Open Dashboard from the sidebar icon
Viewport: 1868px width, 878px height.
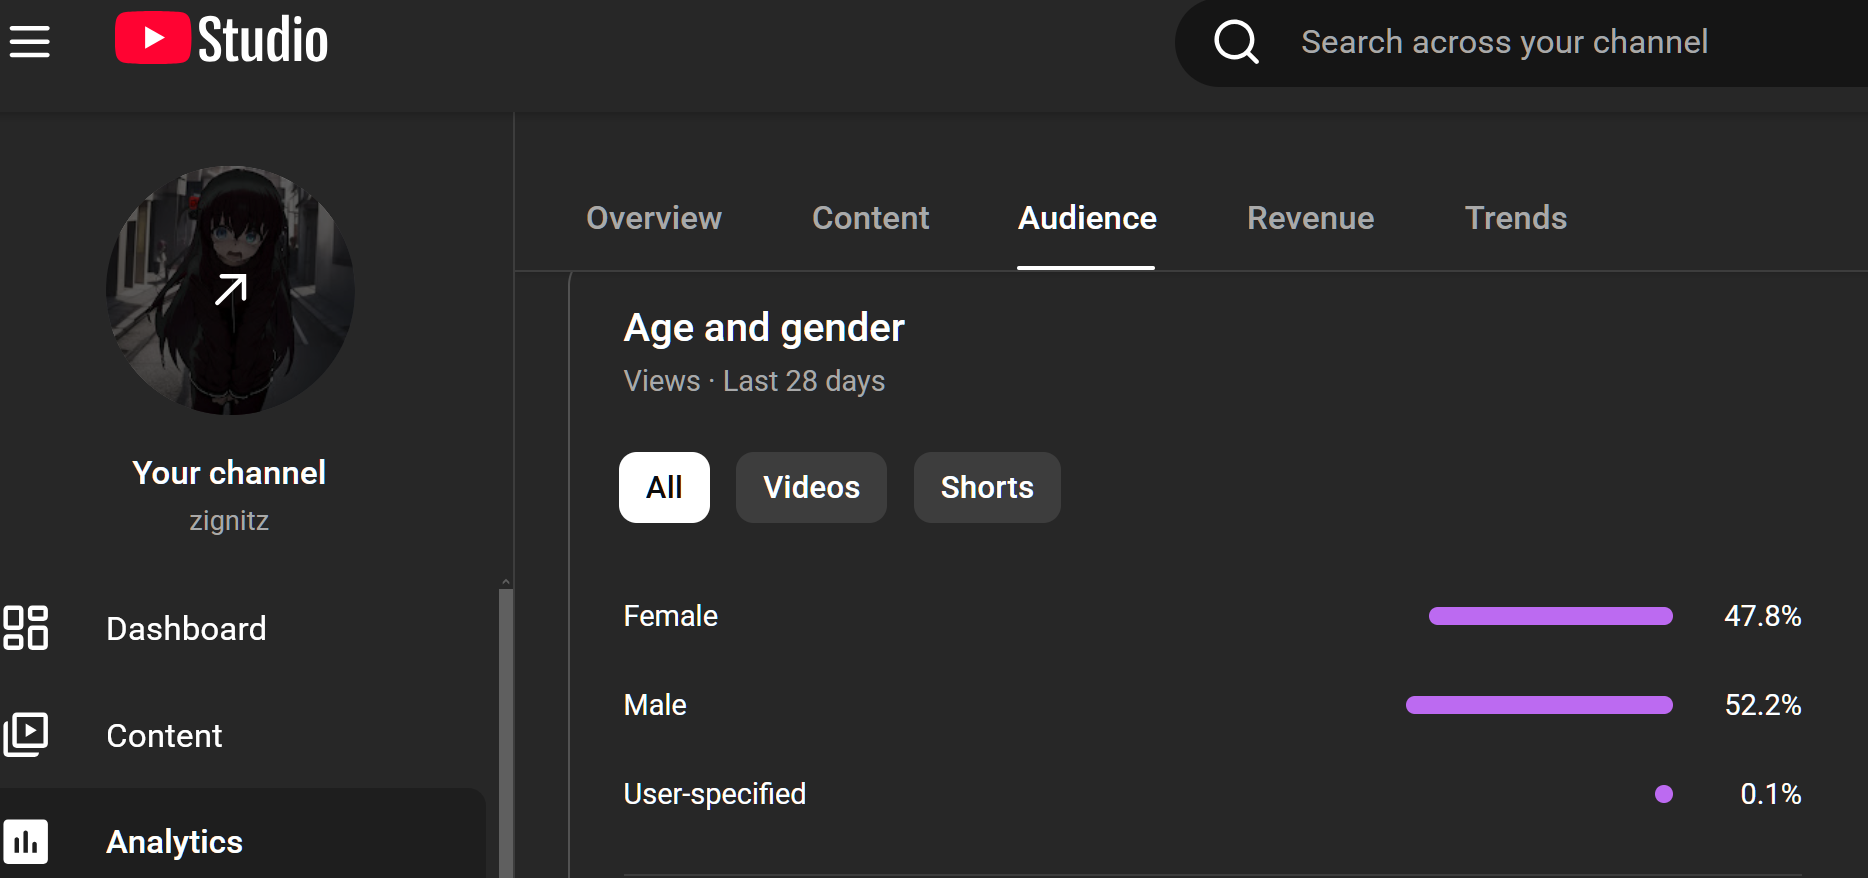tap(26, 628)
